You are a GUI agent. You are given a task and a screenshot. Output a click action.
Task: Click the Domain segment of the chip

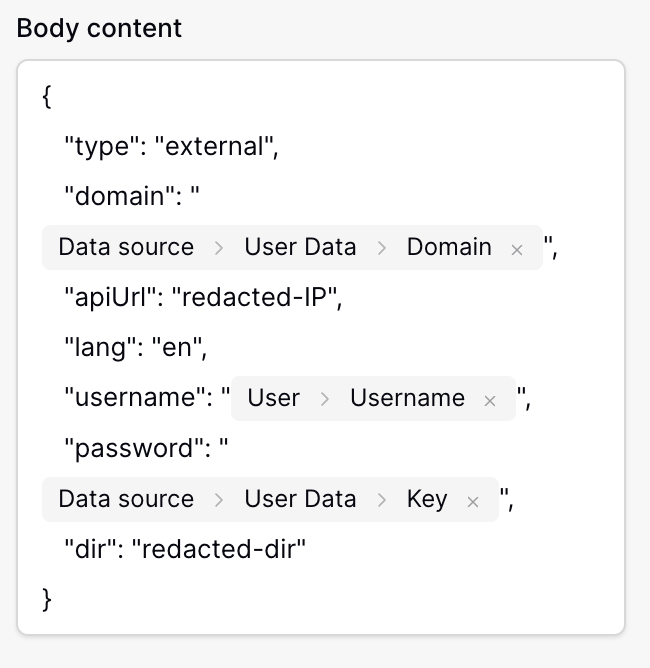point(449,247)
